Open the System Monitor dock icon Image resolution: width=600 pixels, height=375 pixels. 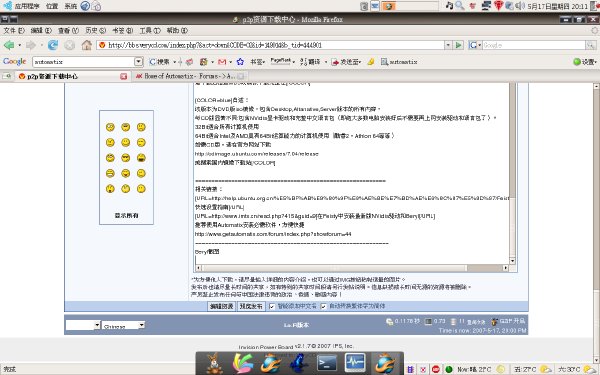[355, 363]
